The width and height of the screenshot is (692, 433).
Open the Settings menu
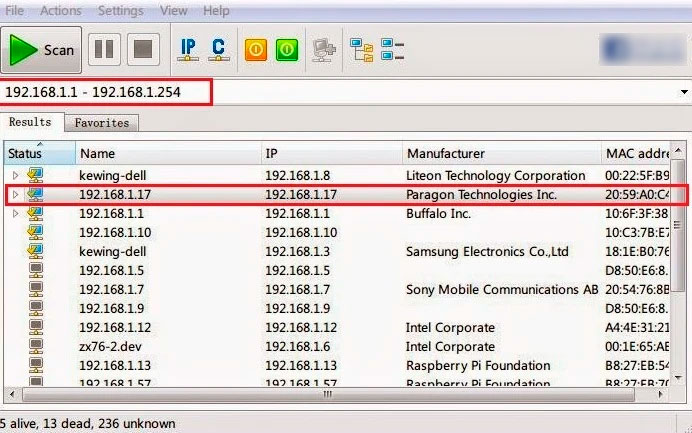(x=120, y=10)
